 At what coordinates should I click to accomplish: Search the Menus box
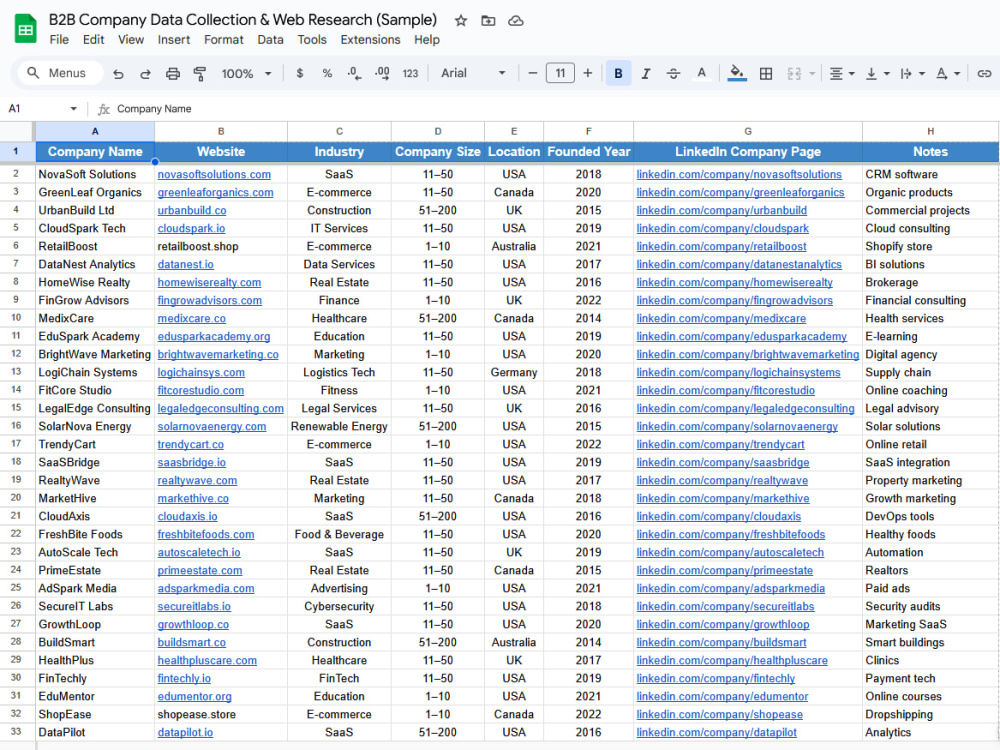61,73
